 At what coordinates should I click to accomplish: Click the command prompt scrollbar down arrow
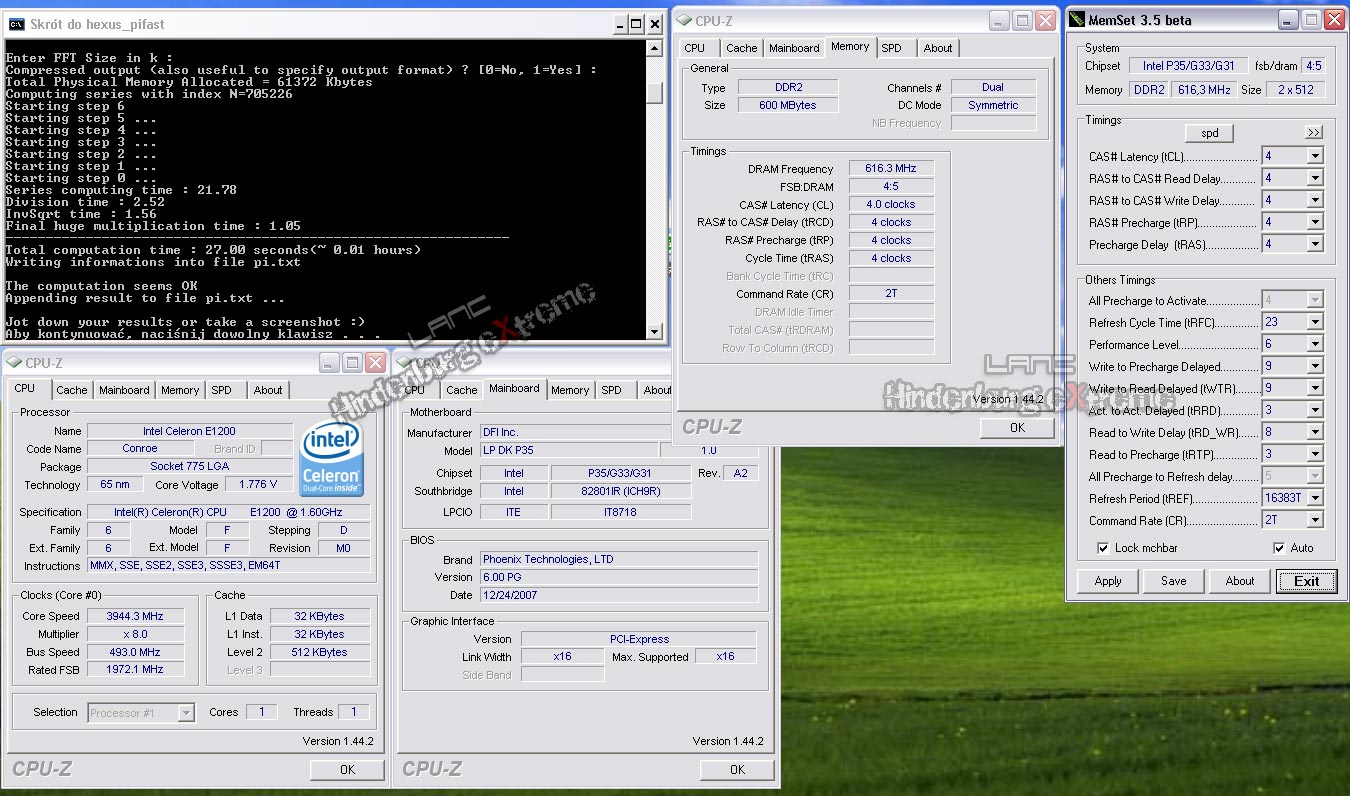655,332
